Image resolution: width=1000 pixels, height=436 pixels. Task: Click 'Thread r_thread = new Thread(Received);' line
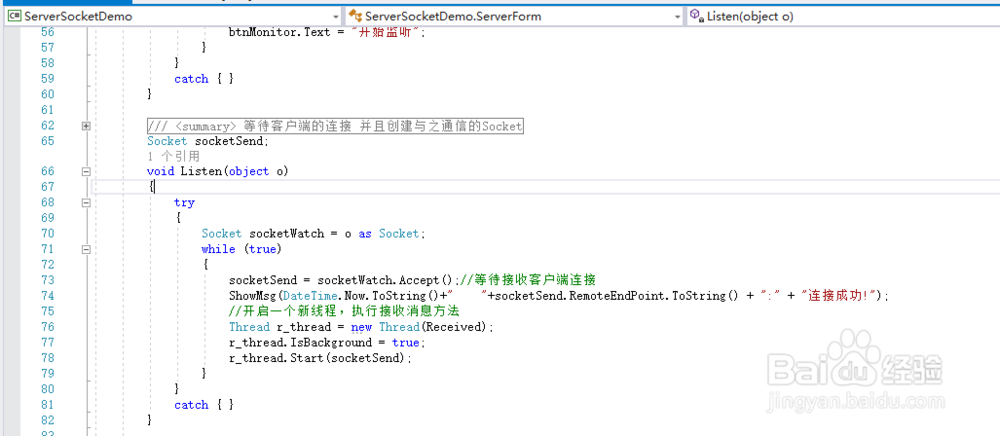click(362, 327)
